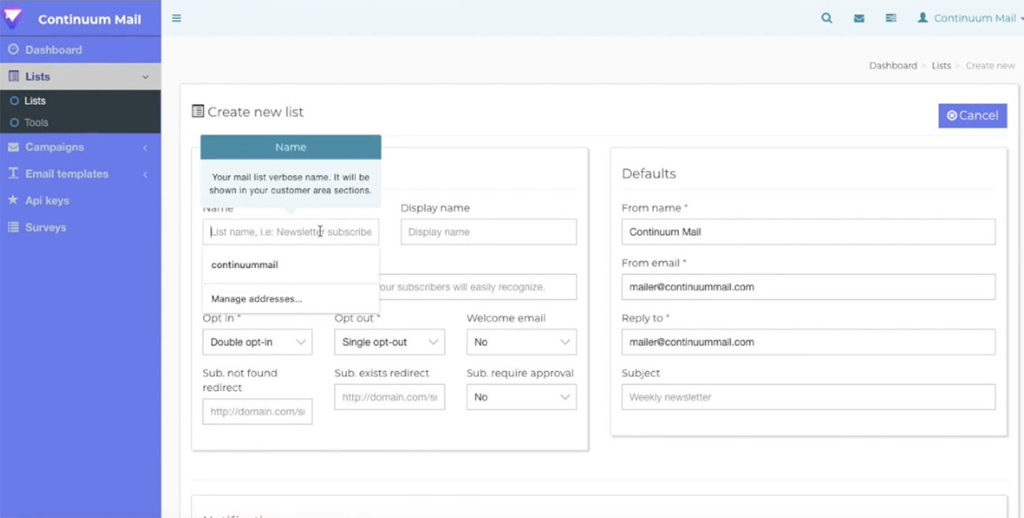This screenshot has height=518, width=1024.
Task: Click the Email templates text icon
Action: 13,173
